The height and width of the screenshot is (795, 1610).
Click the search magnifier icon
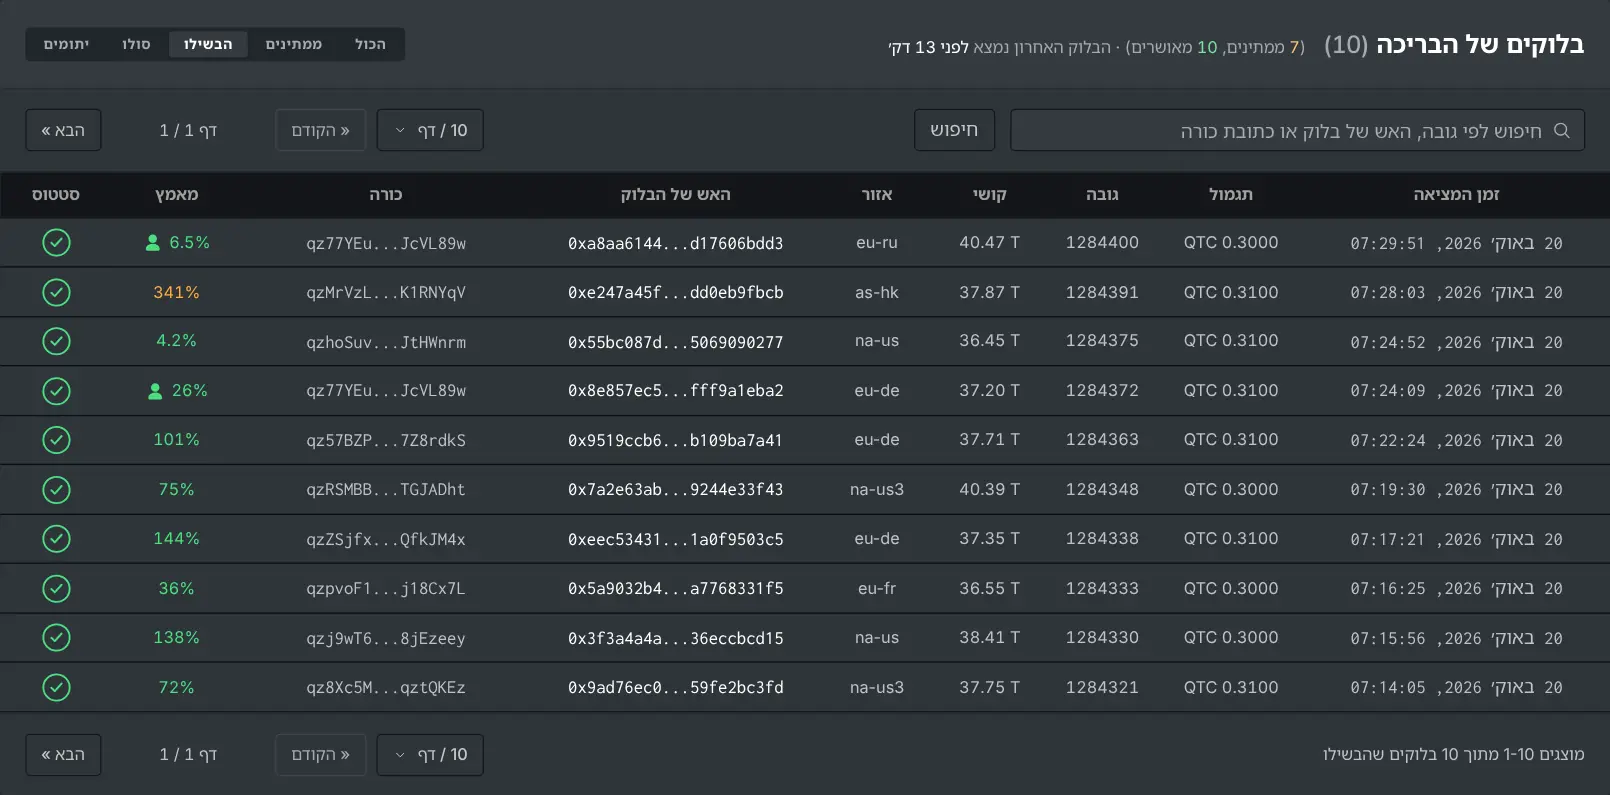[x=1561, y=130]
